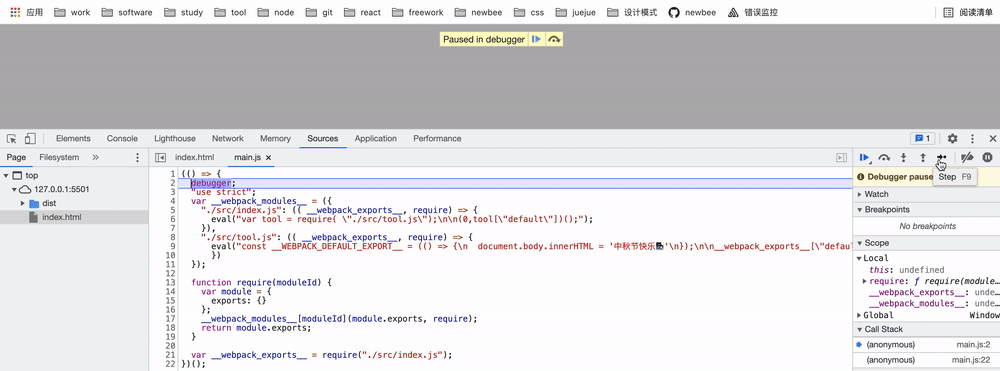Click the Step into next function icon

point(903,157)
